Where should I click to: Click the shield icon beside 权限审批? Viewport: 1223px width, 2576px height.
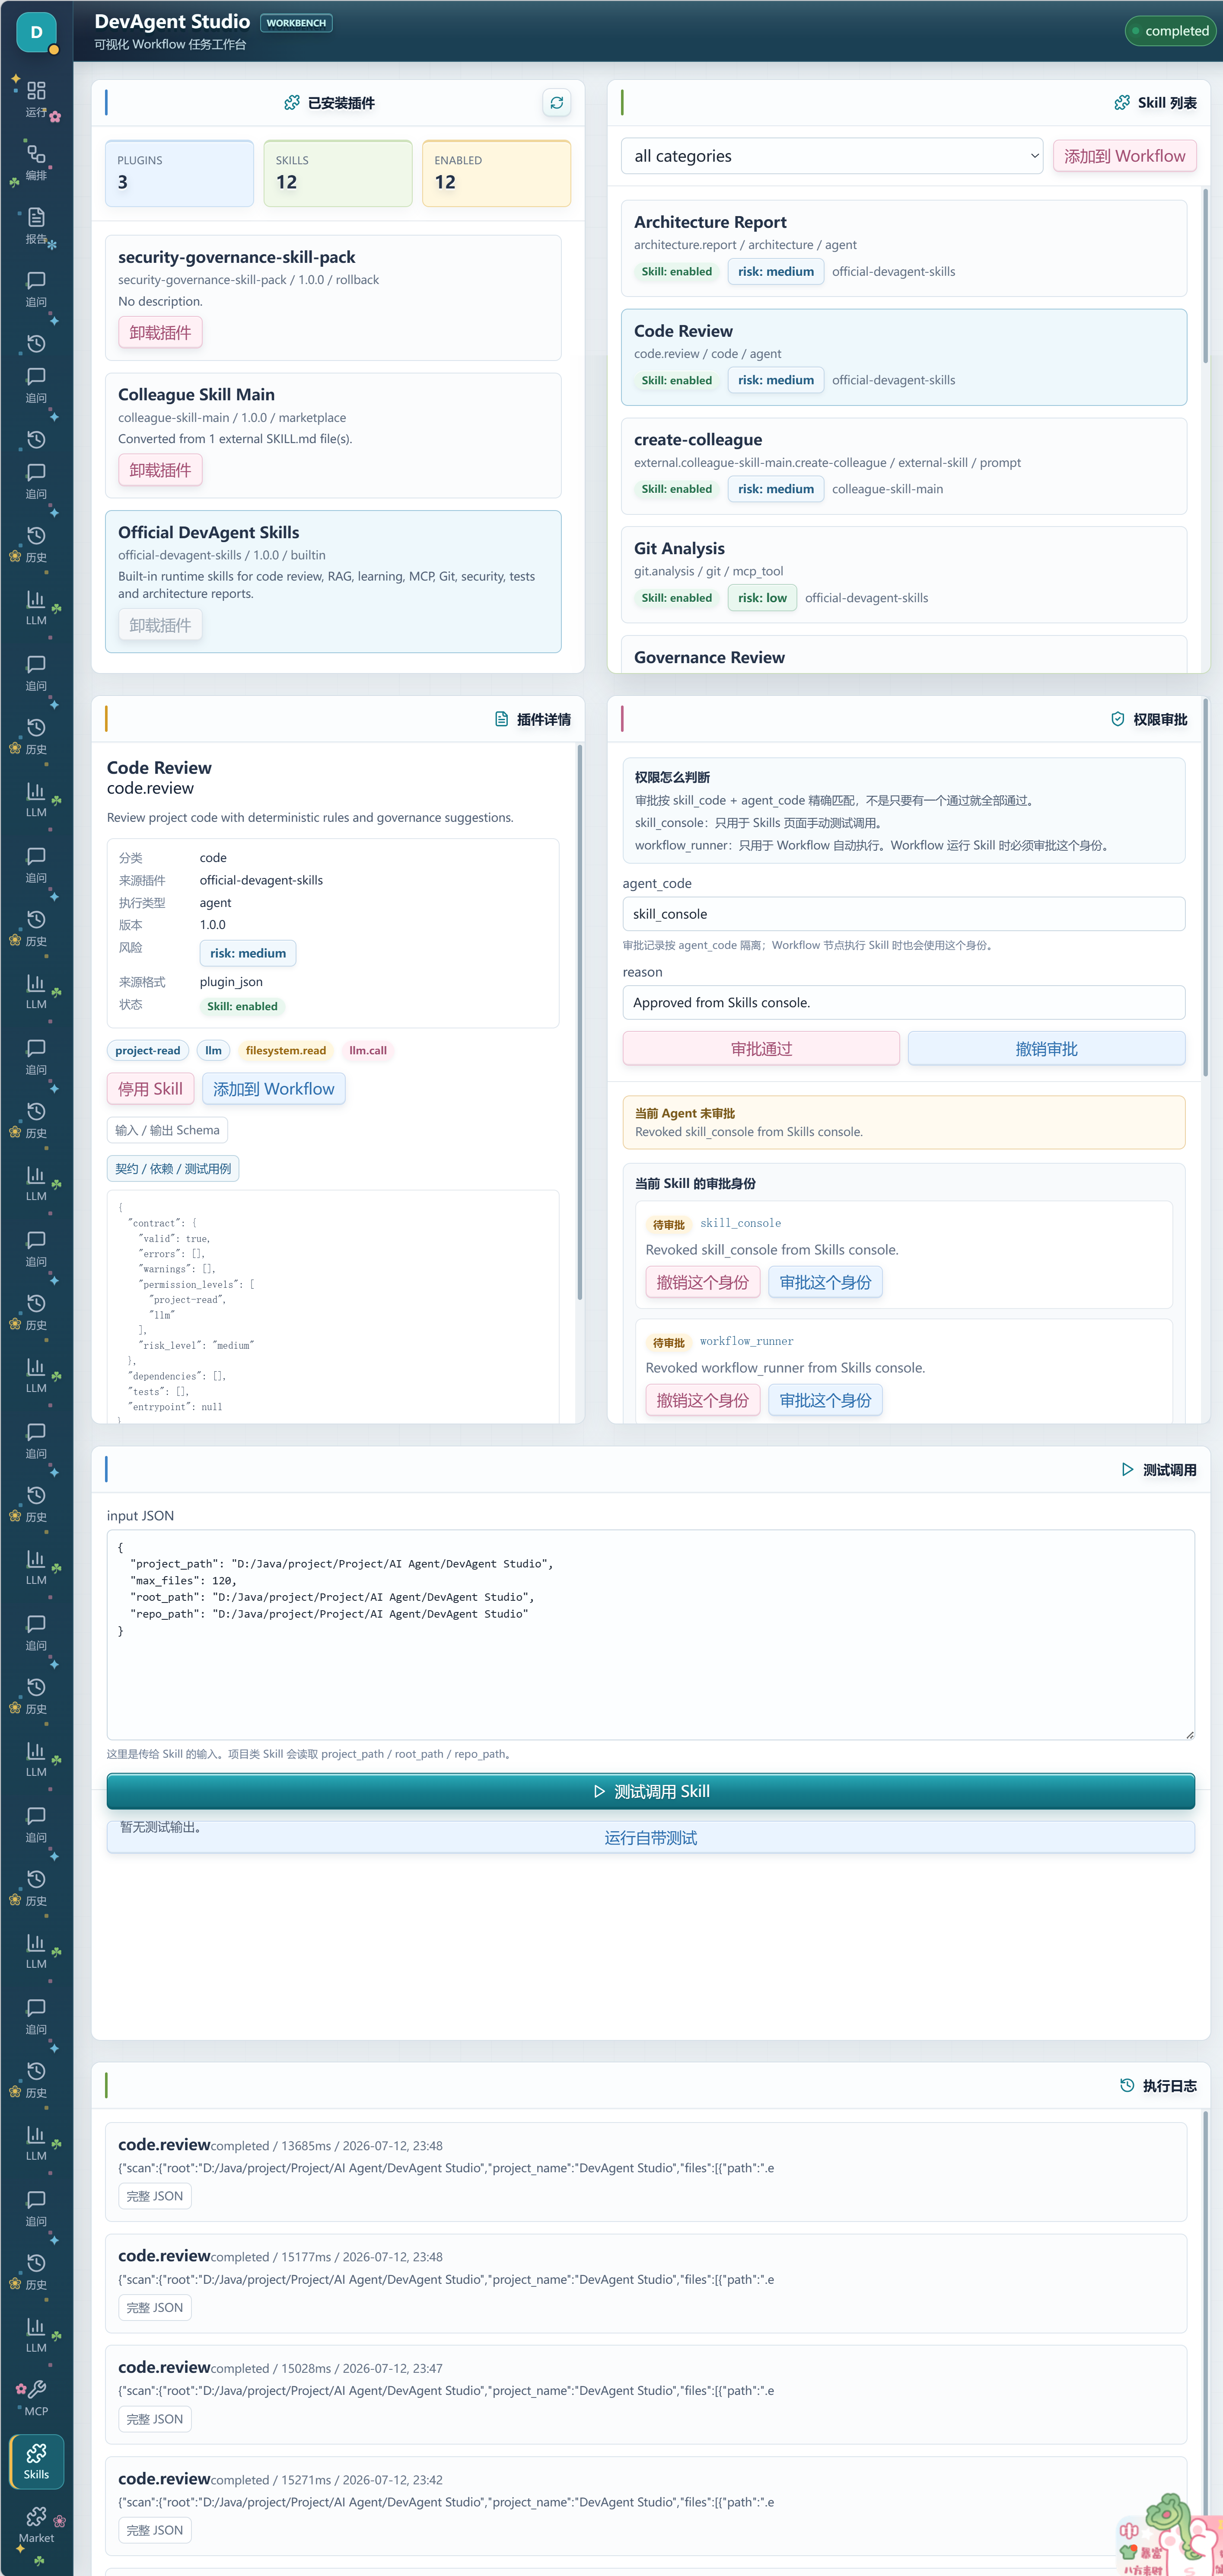click(1118, 719)
